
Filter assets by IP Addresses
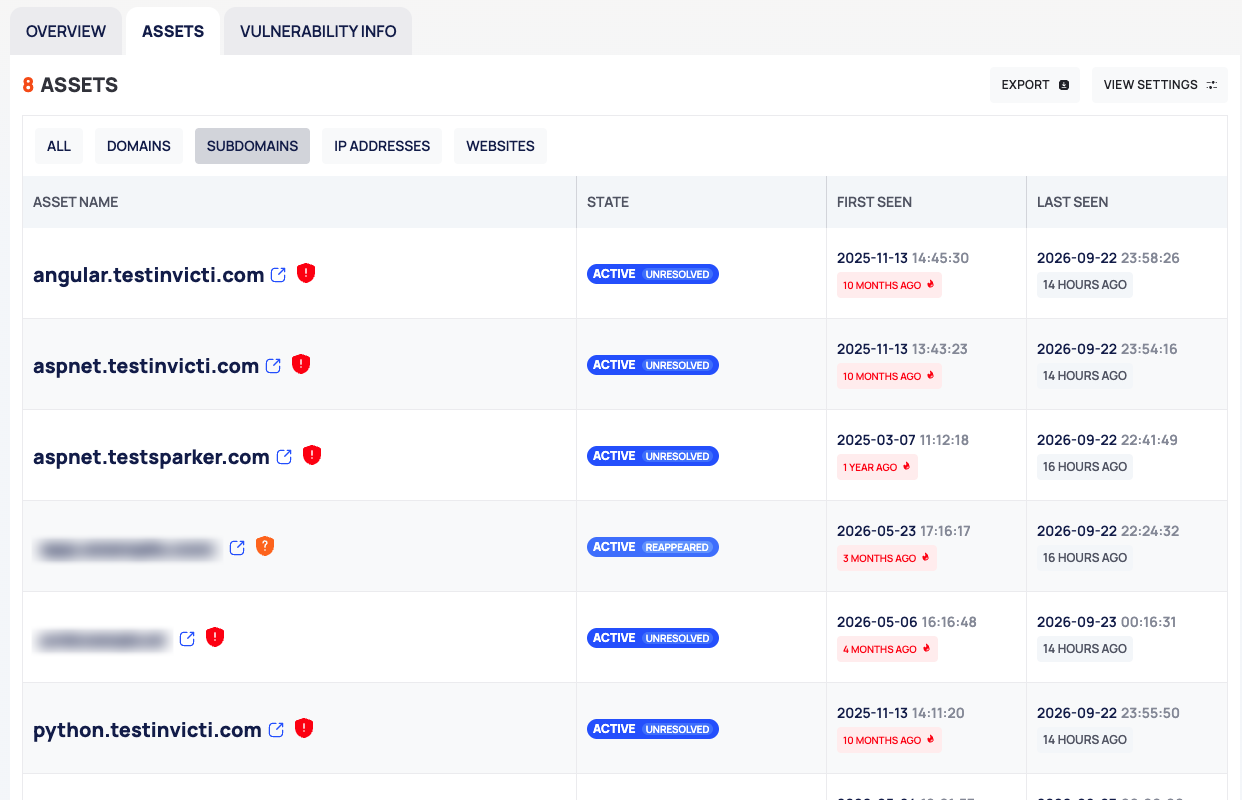(382, 146)
